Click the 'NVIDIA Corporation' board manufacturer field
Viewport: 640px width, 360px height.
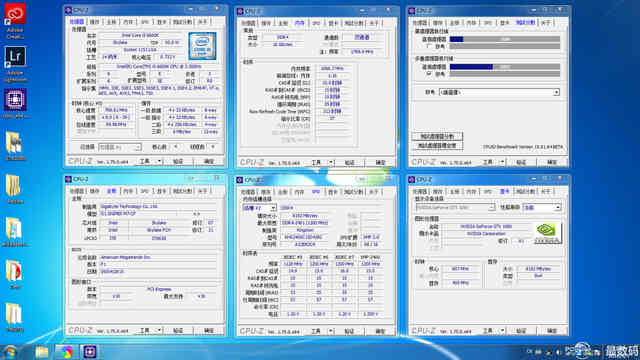(486, 234)
